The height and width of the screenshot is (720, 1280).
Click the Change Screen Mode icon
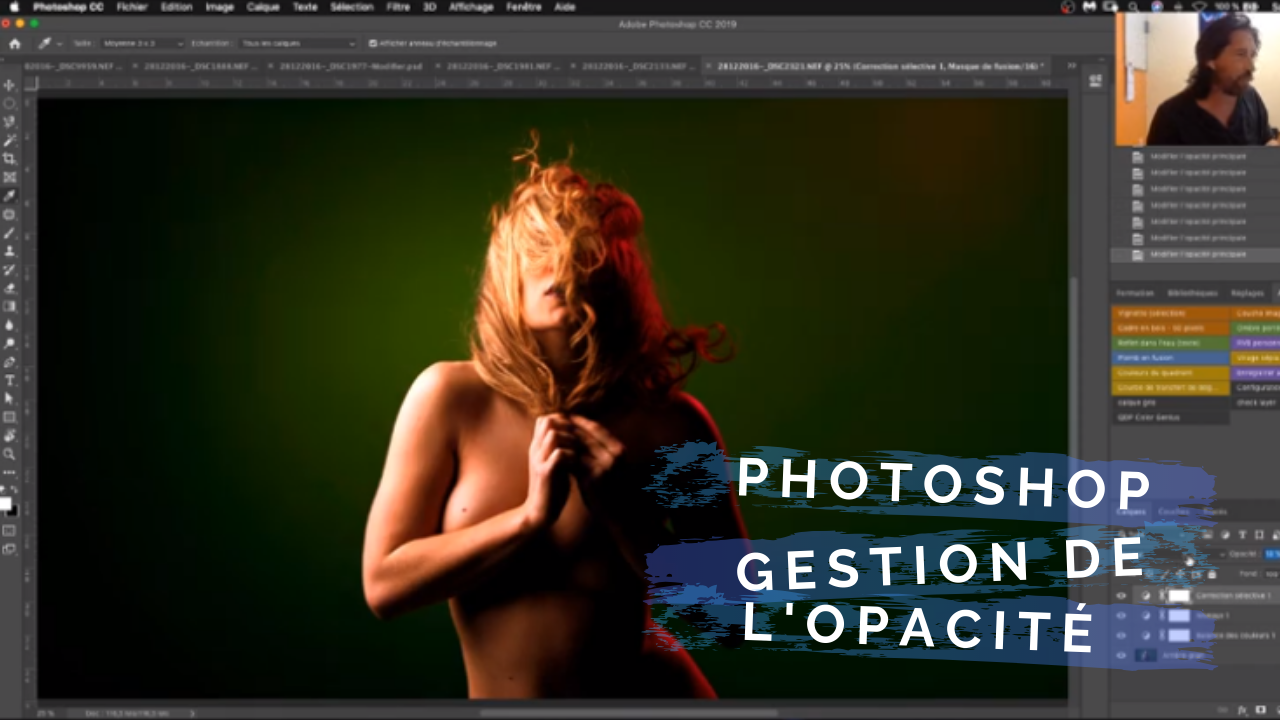(x=10, y=548)
